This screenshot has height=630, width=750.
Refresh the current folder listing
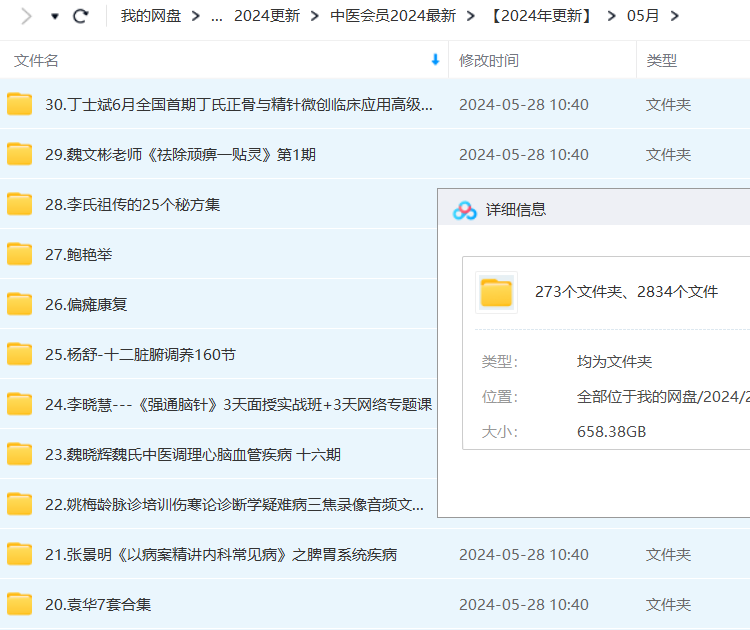point(81,16)
